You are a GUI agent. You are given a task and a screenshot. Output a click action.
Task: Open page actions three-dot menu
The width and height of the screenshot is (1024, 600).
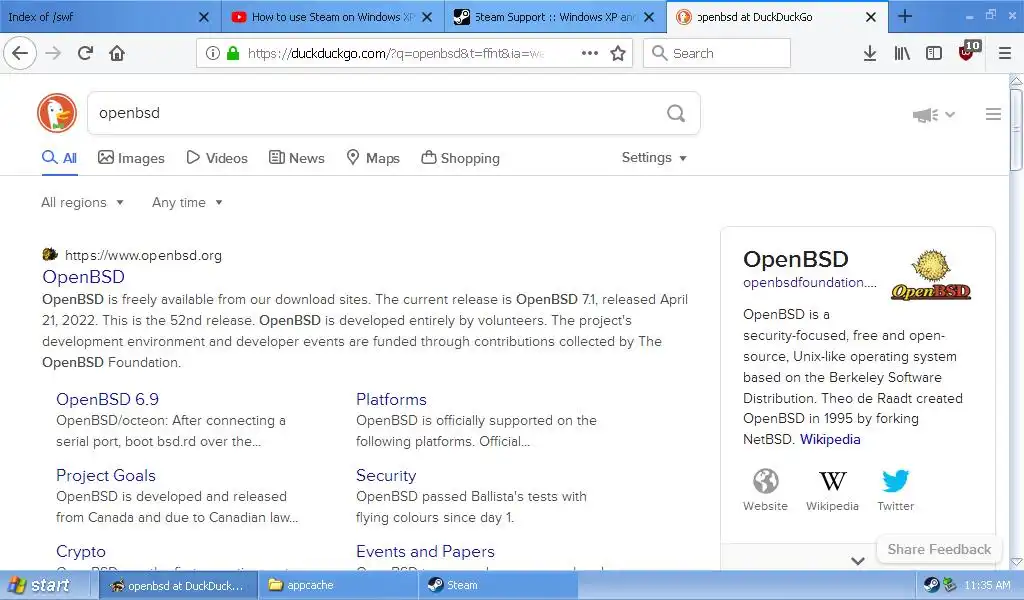coord(590,53)
